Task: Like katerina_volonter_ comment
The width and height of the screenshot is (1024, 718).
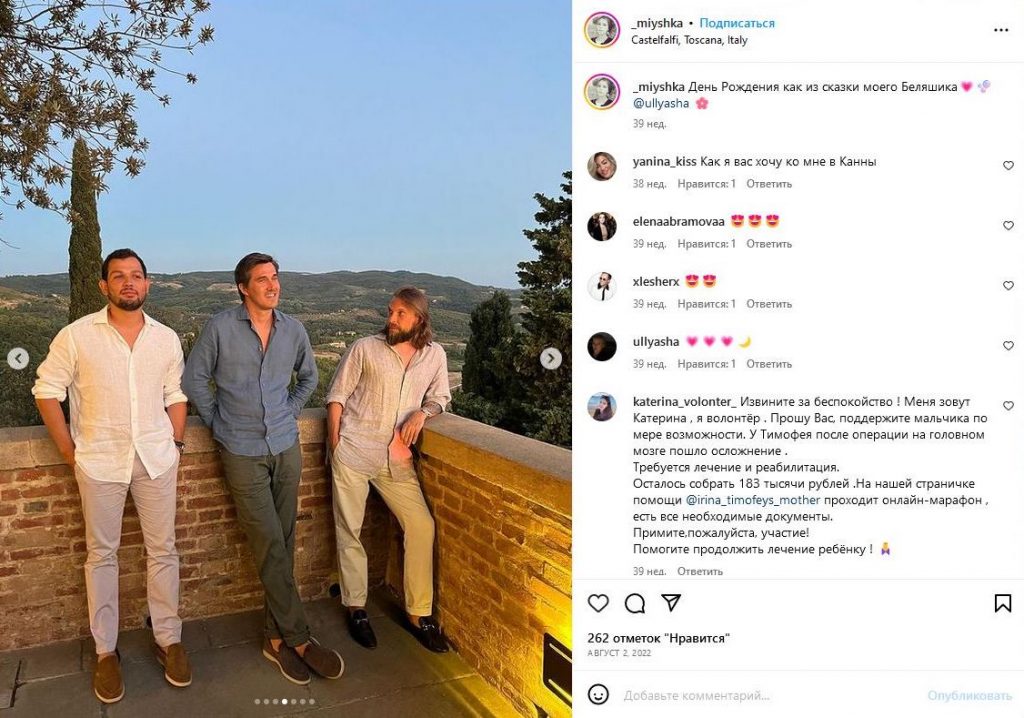Action: tap(1008, 406)
